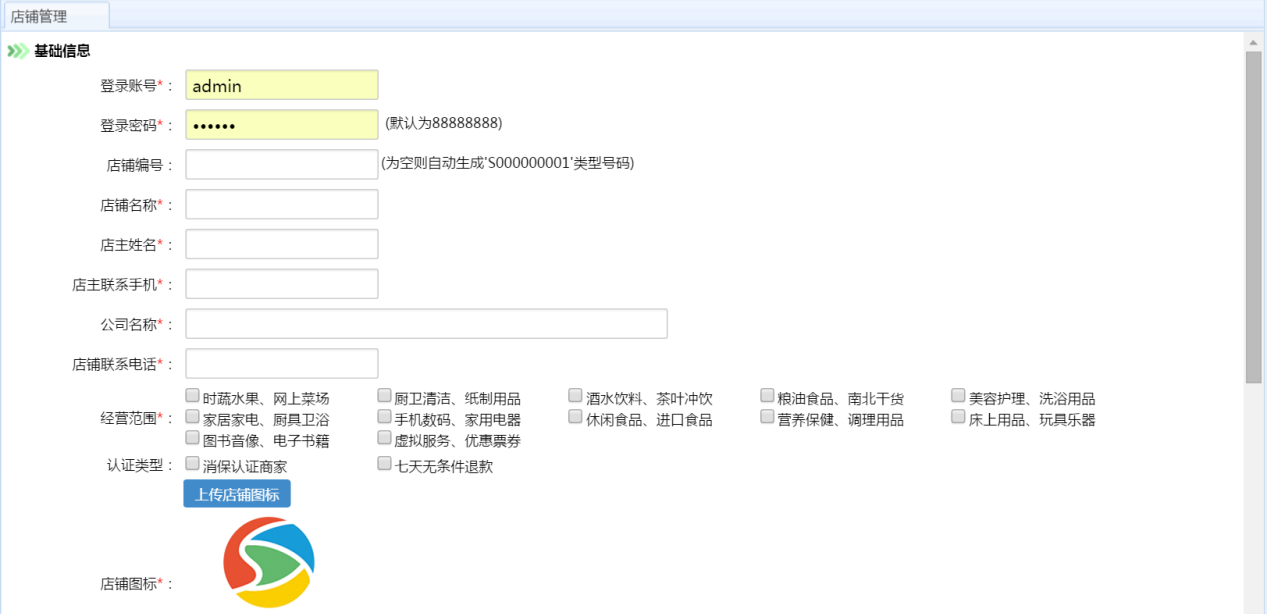Focus the 公司名称 text field
The height and width of the screenshot is (614, 1267).
pyautogui.click(x=426, y=324)
